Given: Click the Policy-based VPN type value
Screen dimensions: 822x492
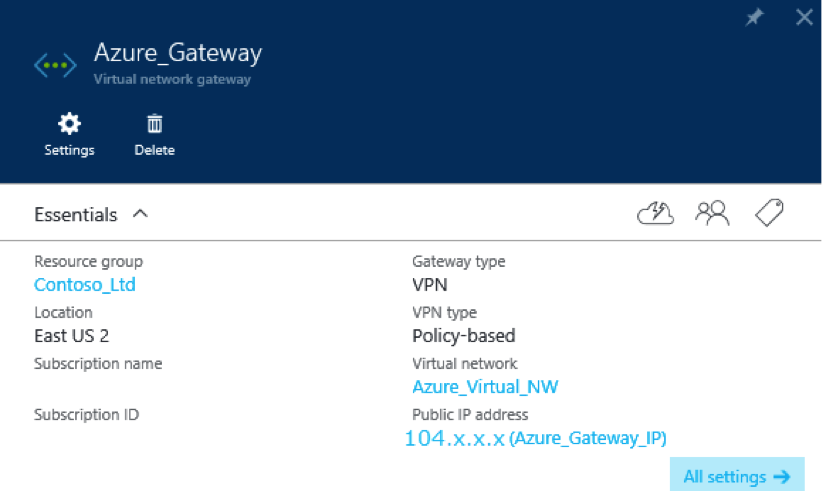Looking at the screenshot, I should (463, 336).
